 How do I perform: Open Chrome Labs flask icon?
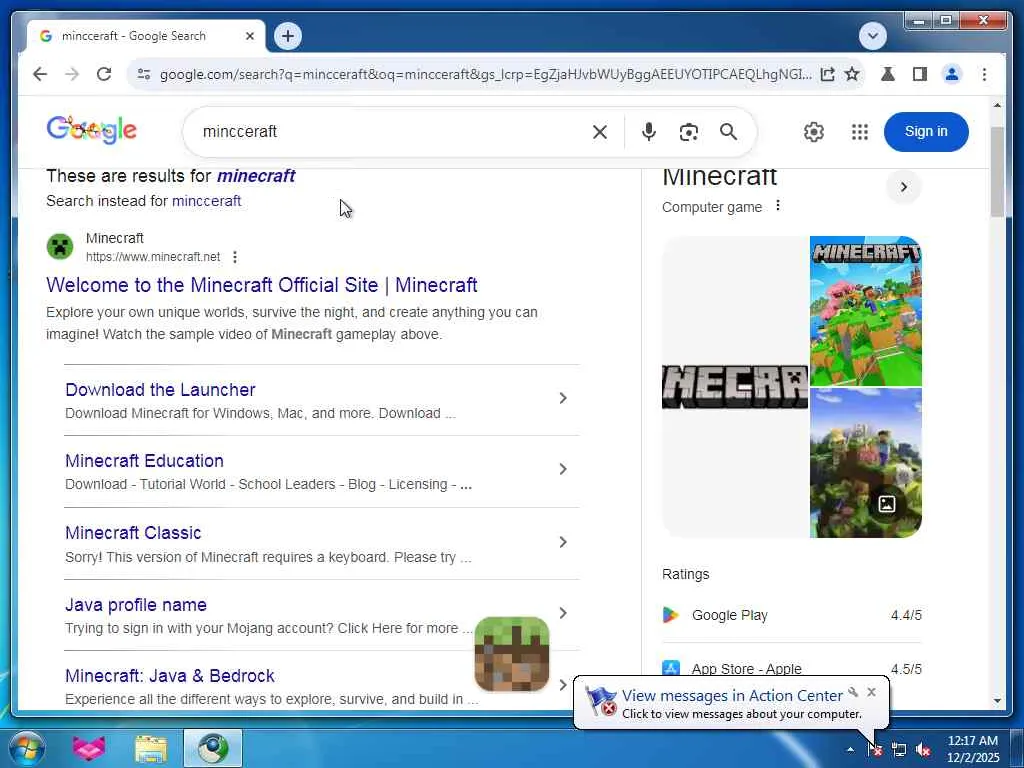tap(888, 74)
